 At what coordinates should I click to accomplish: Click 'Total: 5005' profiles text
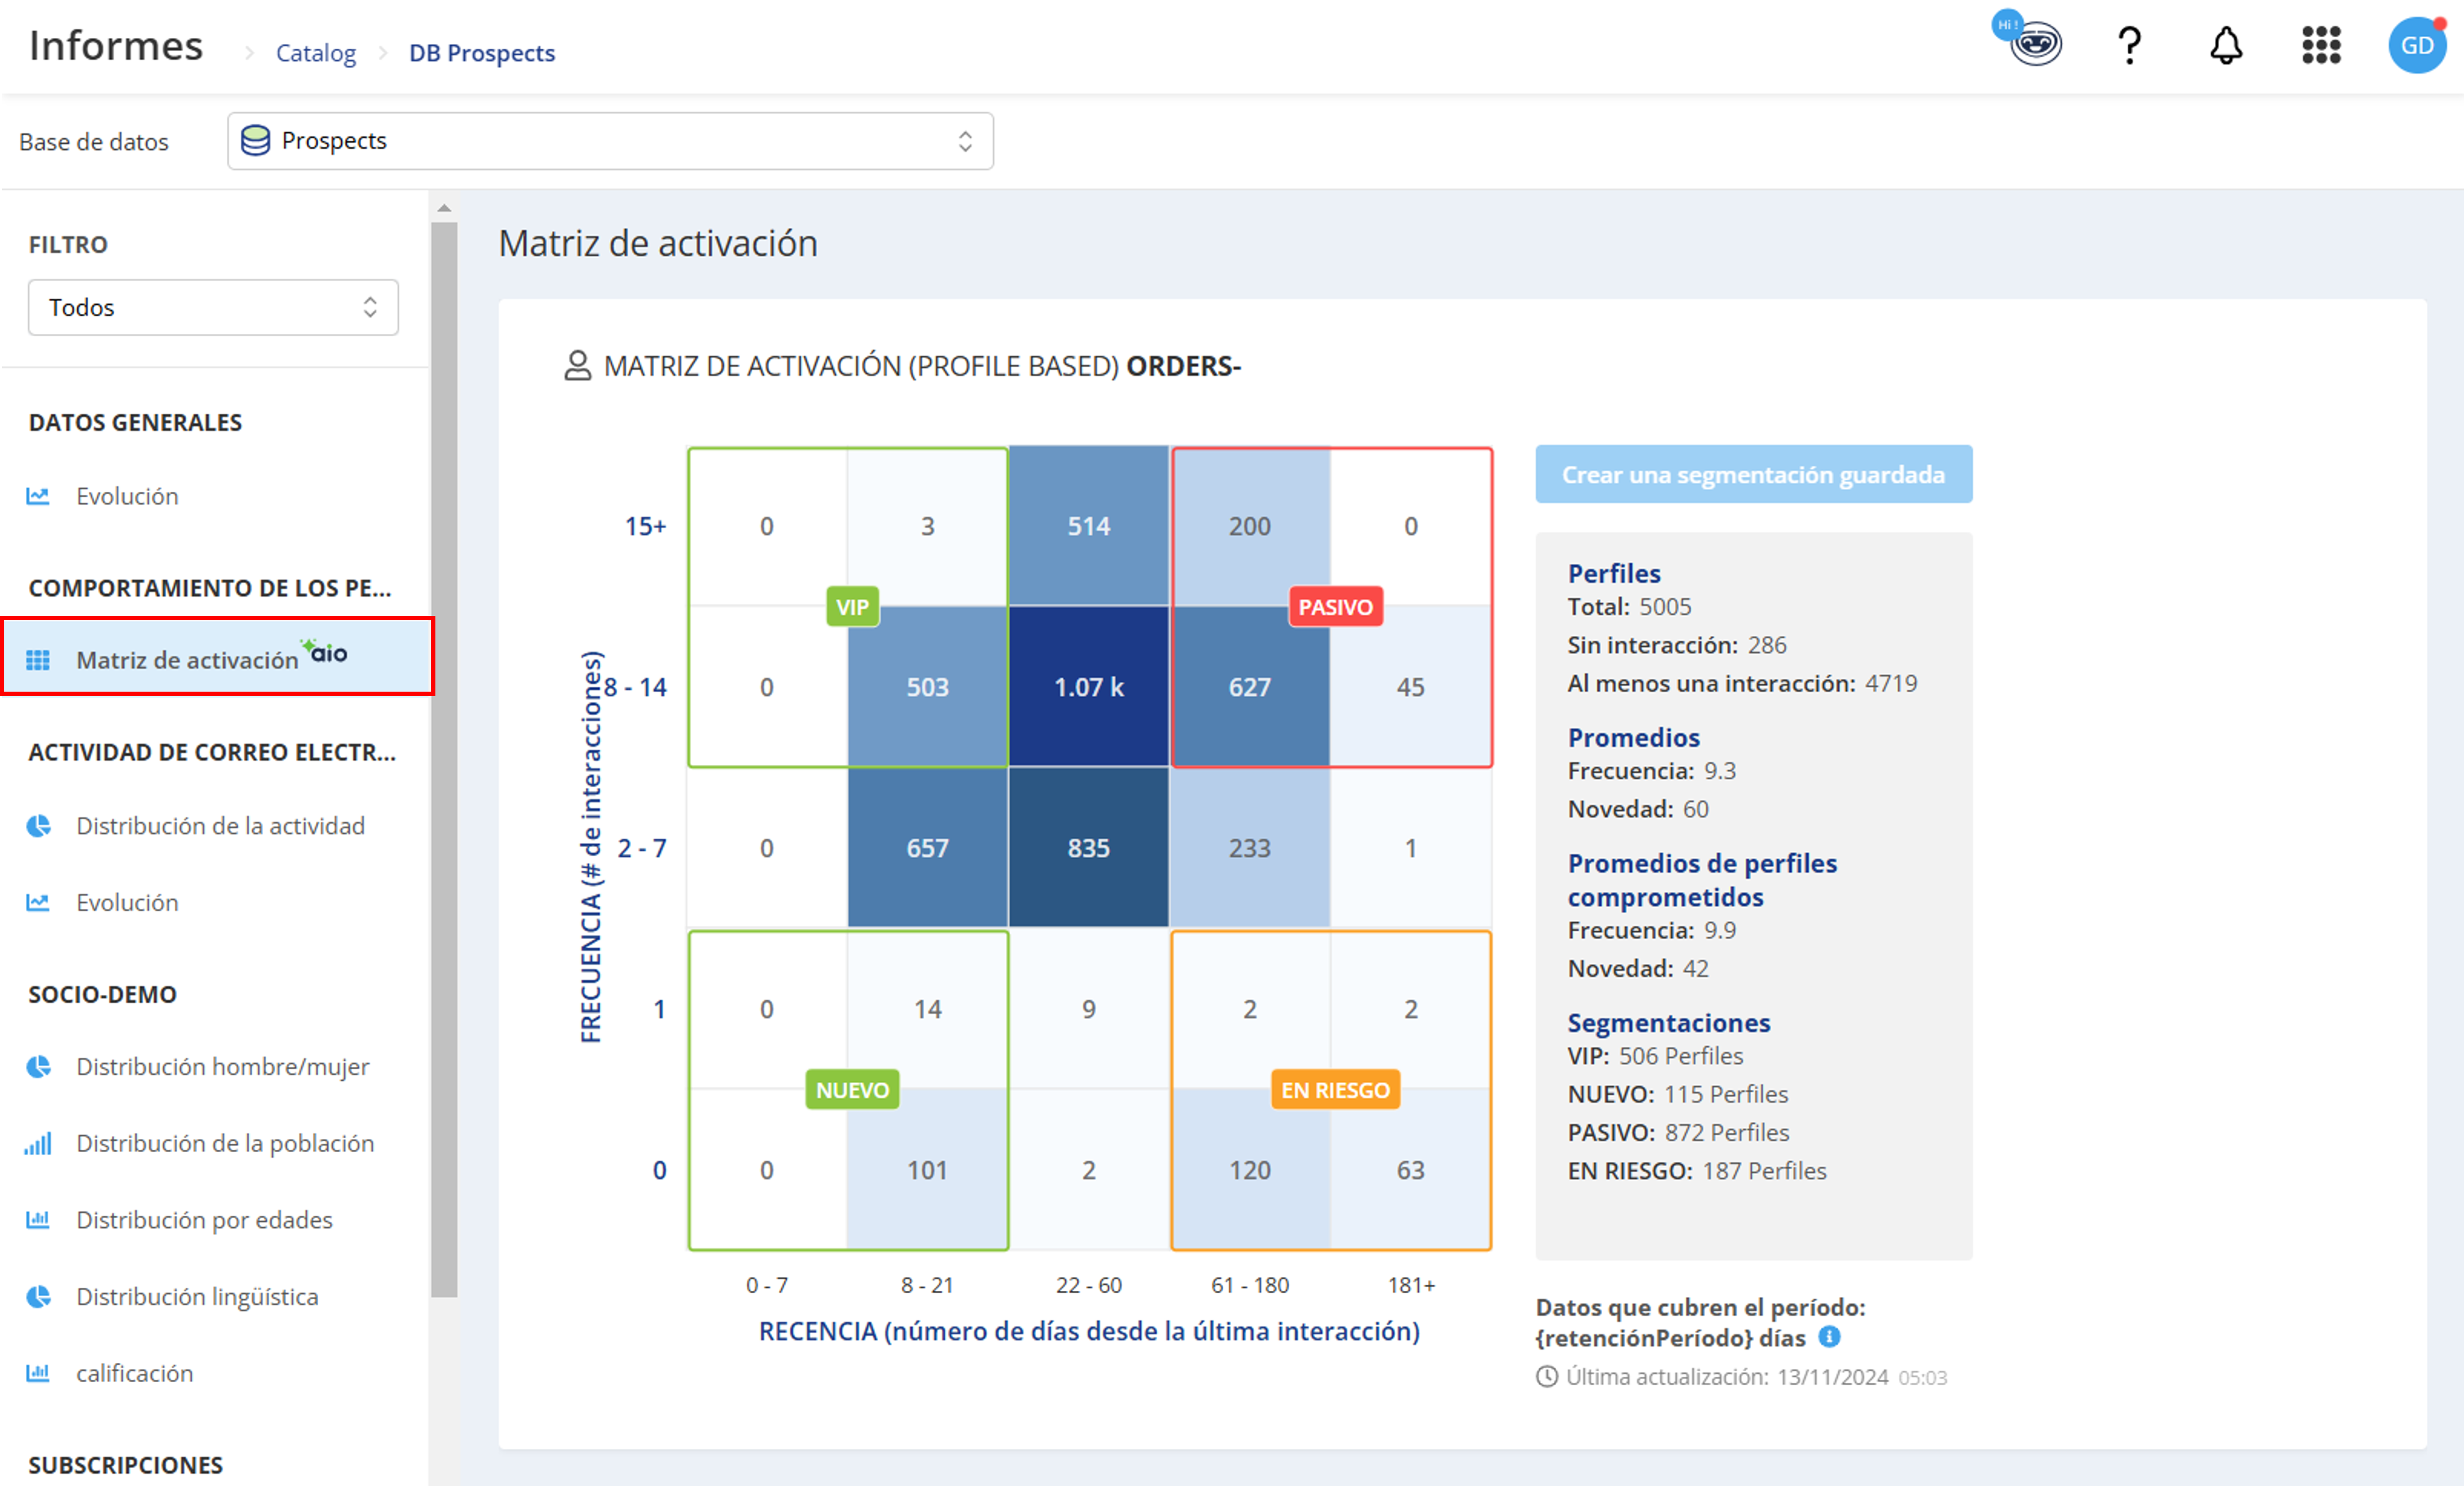1629,607
